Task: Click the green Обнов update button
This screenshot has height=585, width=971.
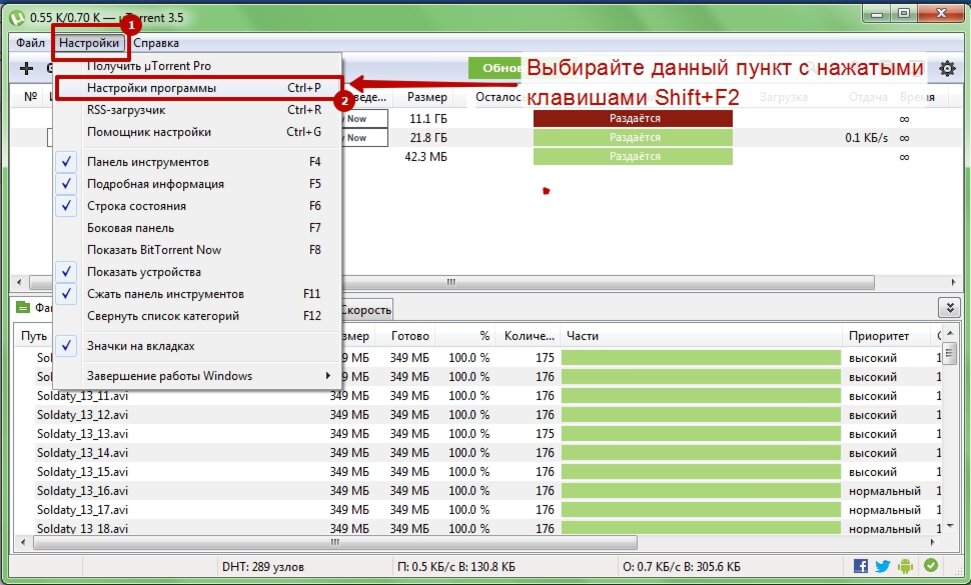Action: coord(495,68)
